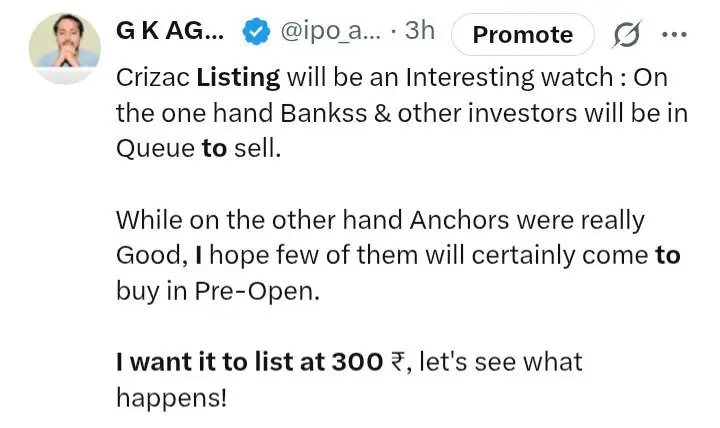Click the word "Queue" in the tweet
Image resolution: width=720 pixels, height=428 pixels.
click(155, 149)
